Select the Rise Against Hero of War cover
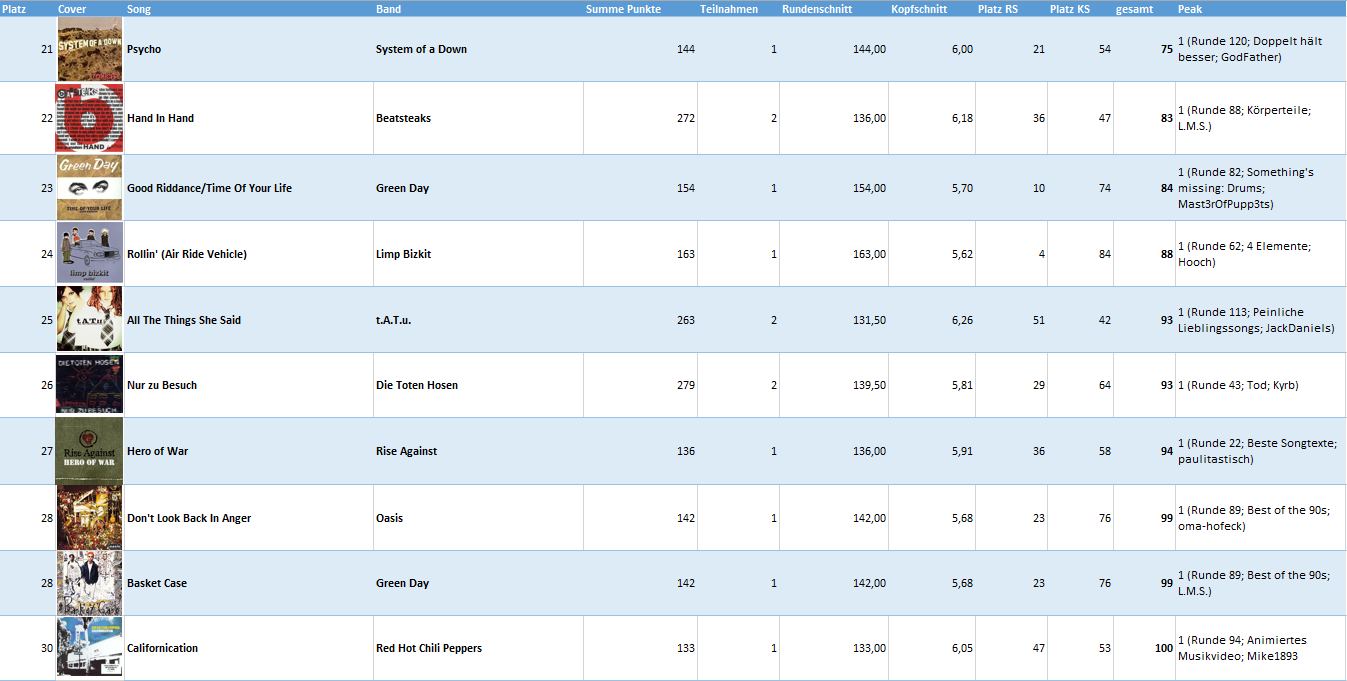This screenshot has width=1347, height=681. 90,451
